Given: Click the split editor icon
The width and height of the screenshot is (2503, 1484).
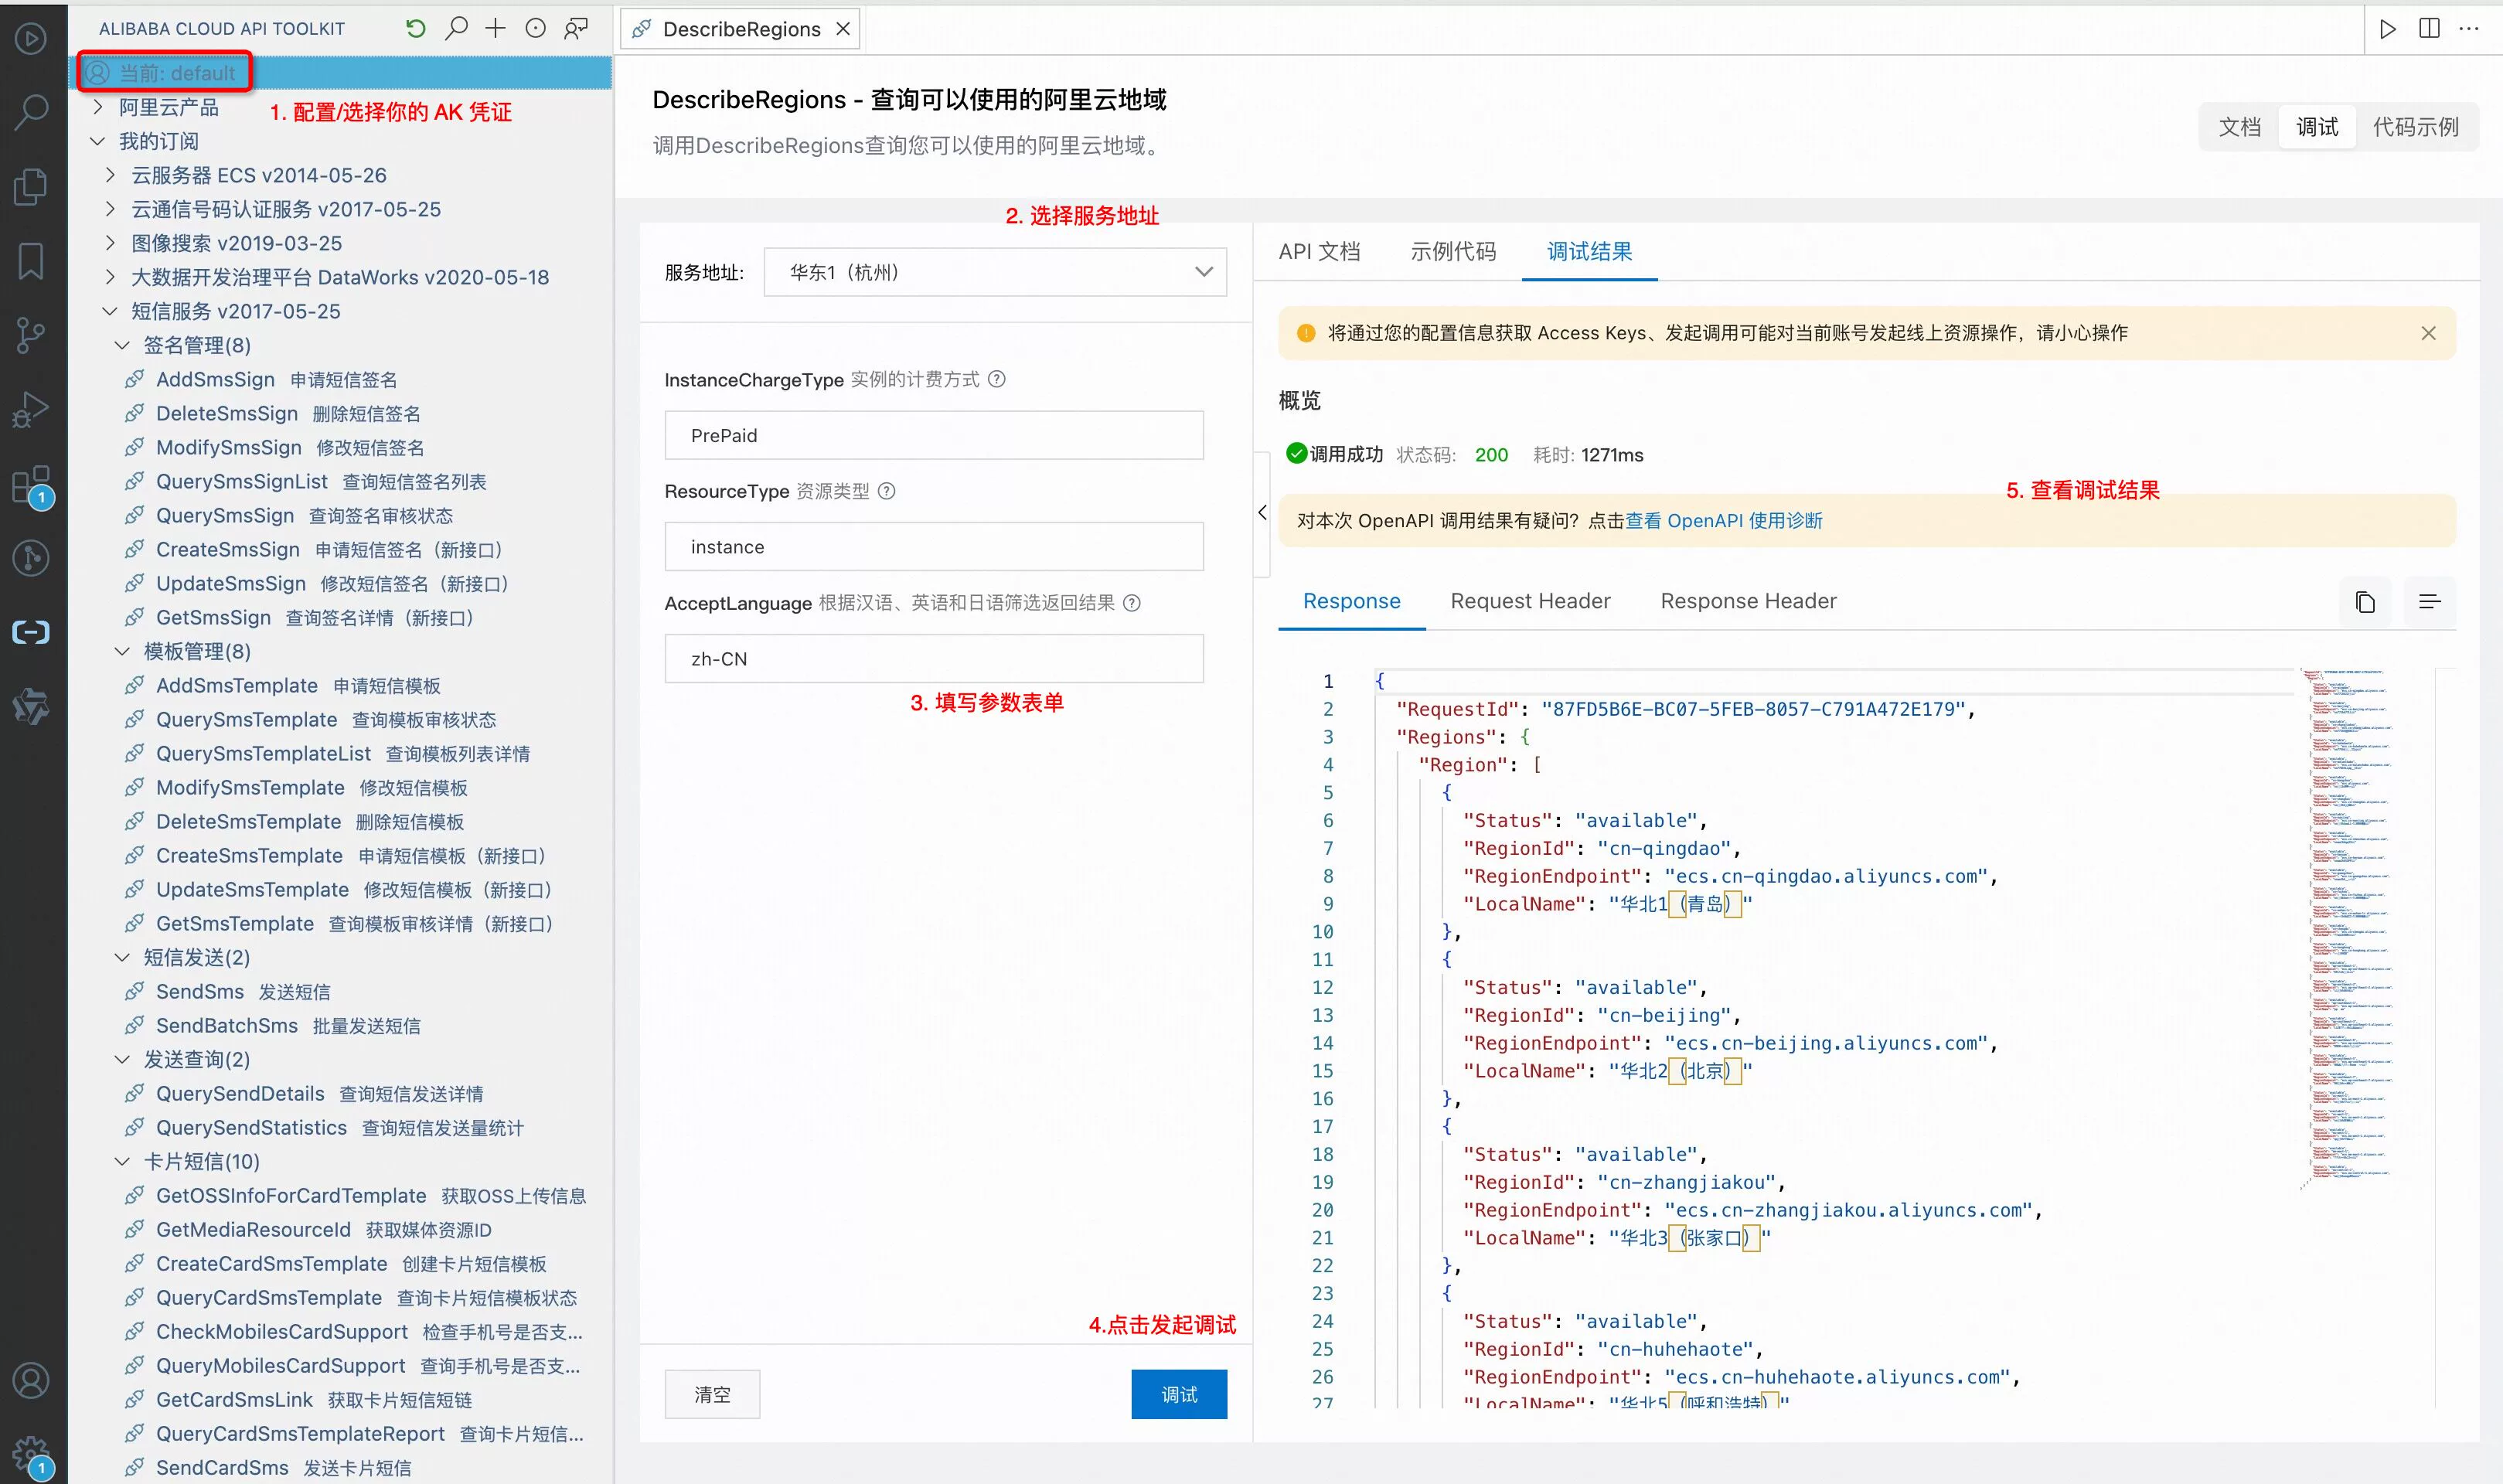Looking at the screenshot, I should [x=2429, y=29].
